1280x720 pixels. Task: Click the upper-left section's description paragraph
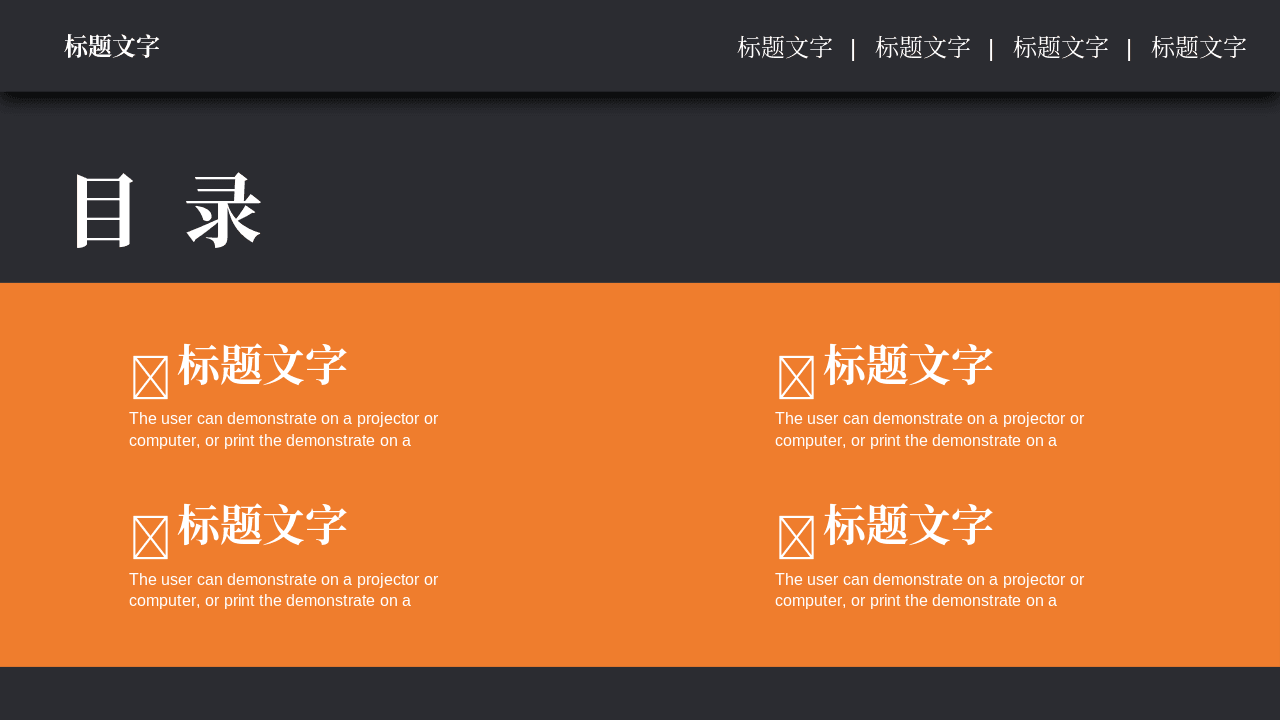284,429
